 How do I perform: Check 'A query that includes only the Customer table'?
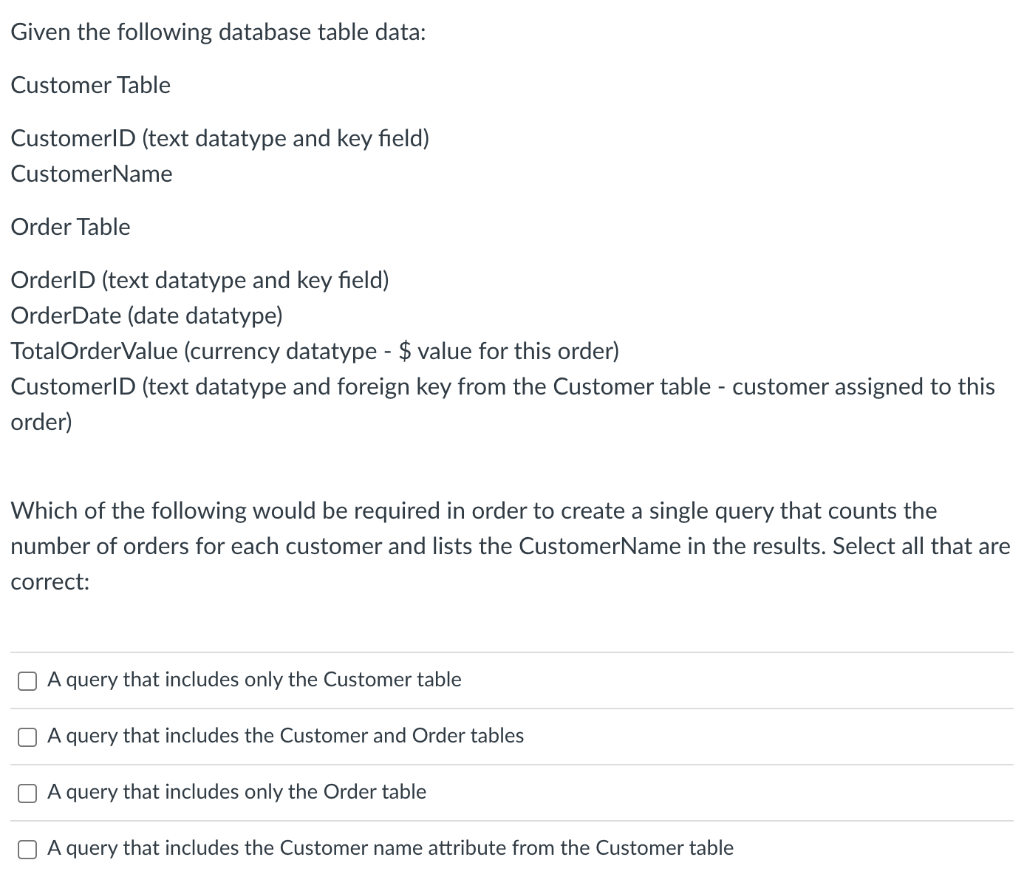27,680
